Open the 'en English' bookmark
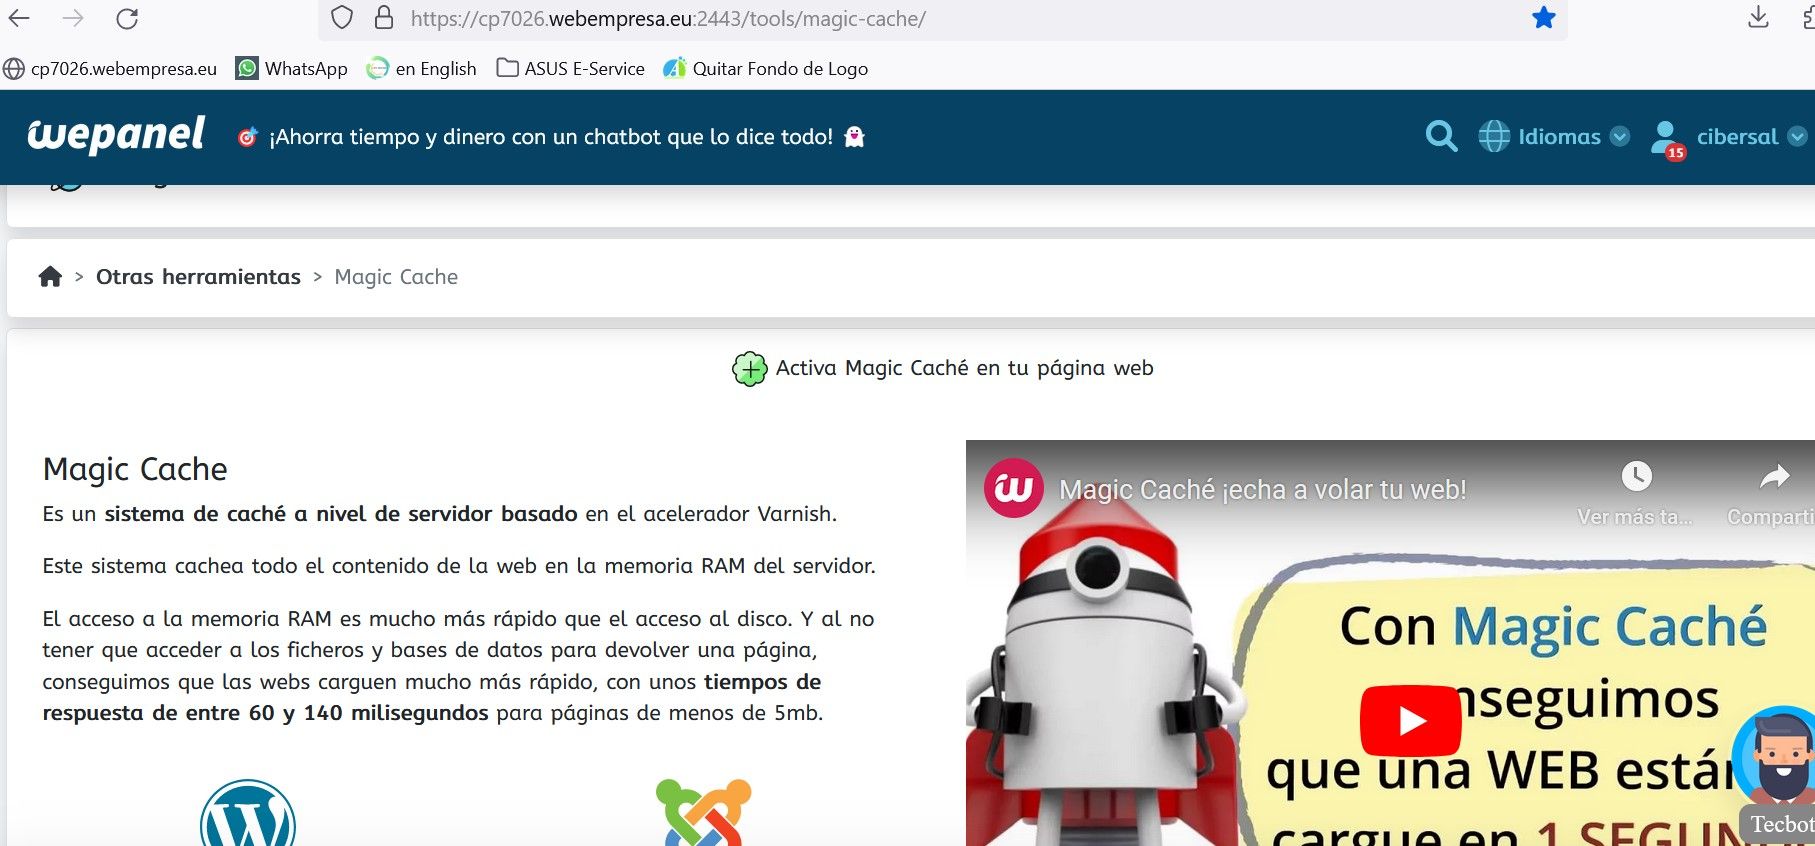Screen dimensions: 1815x846 pyautogui.click(x=422, y=69)
